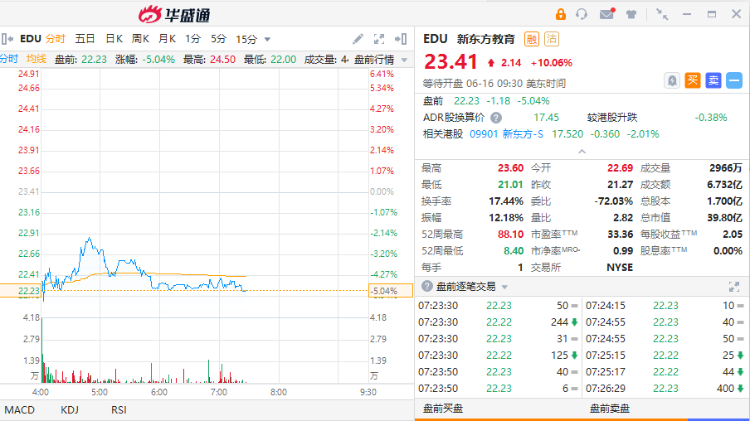Image resolution: width=750 pixels, height=421 pixels.
Task: Click the 盘前买盘 label
Action: point(443,409)
